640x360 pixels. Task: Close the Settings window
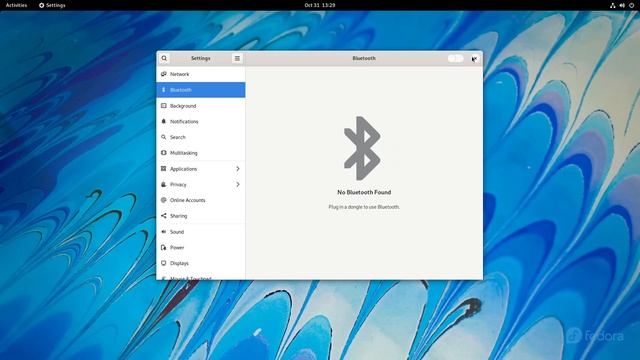[x=474, y=58]
